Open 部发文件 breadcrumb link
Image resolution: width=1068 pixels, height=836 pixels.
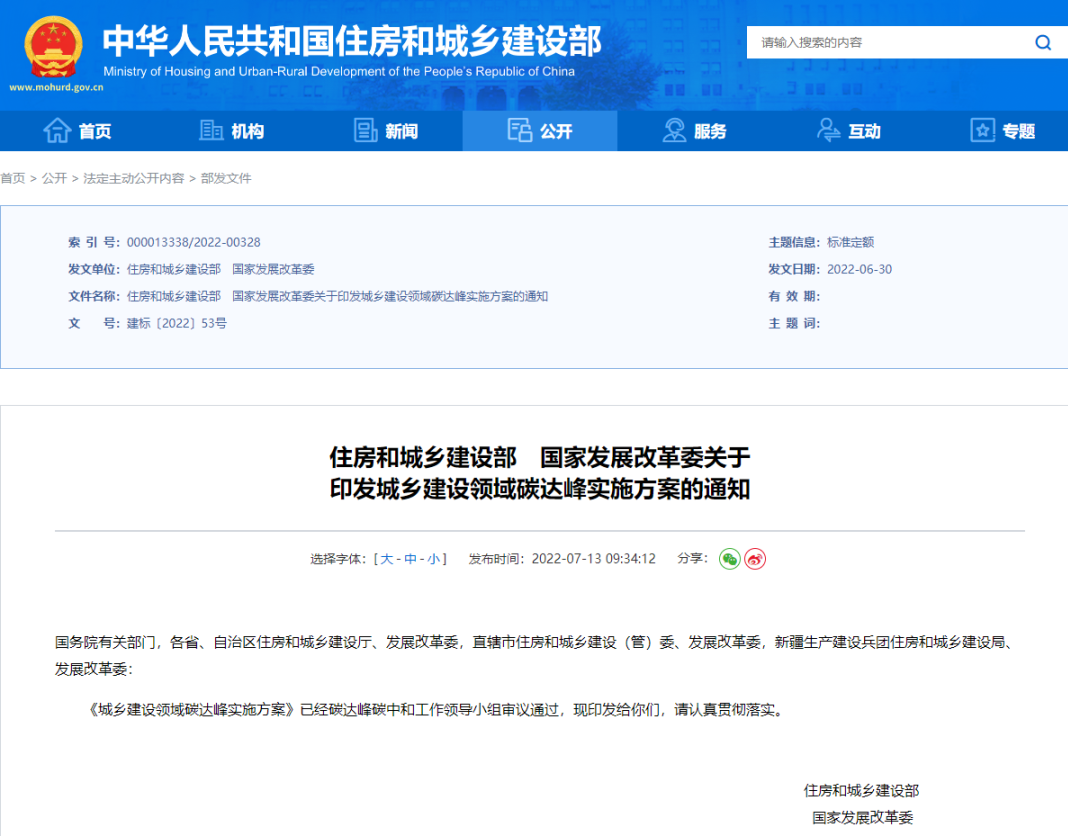[226, 178]
